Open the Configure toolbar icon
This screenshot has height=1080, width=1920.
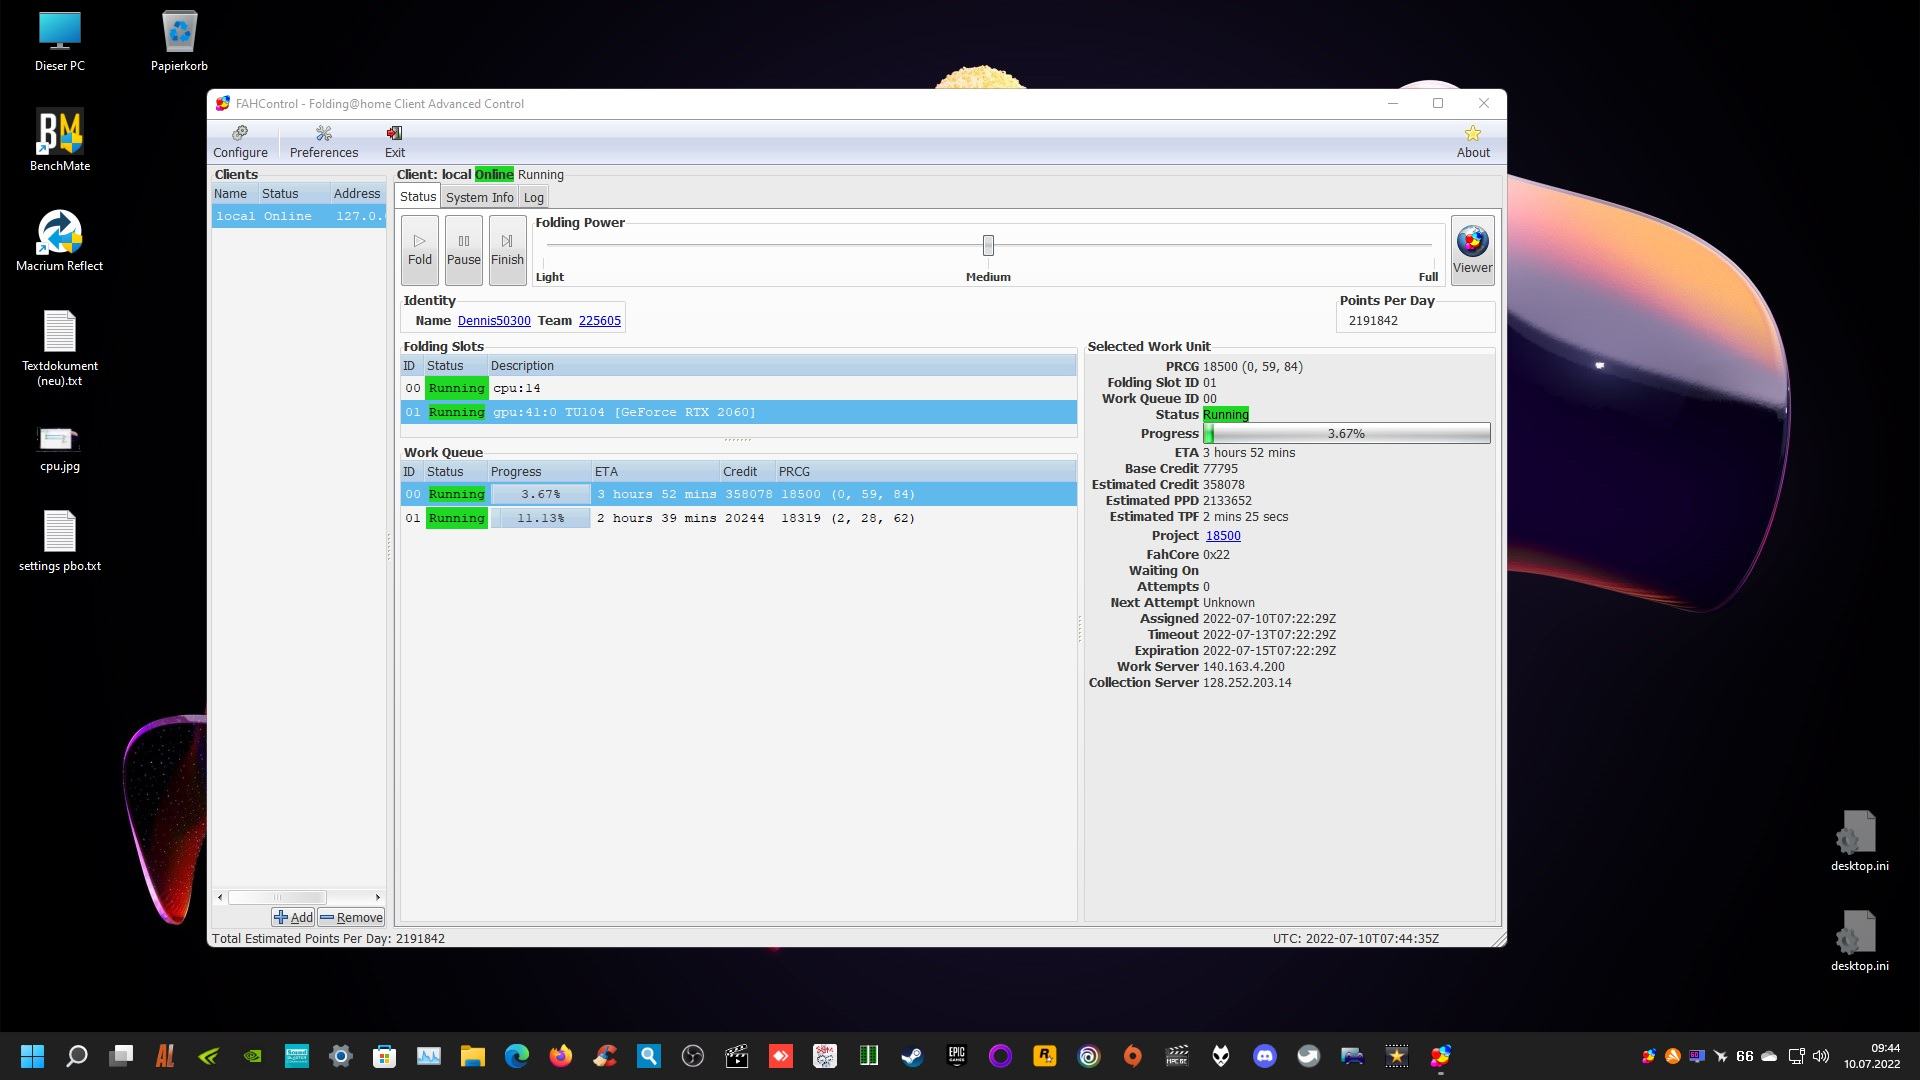pyautogui.click(x=240, y=141)
